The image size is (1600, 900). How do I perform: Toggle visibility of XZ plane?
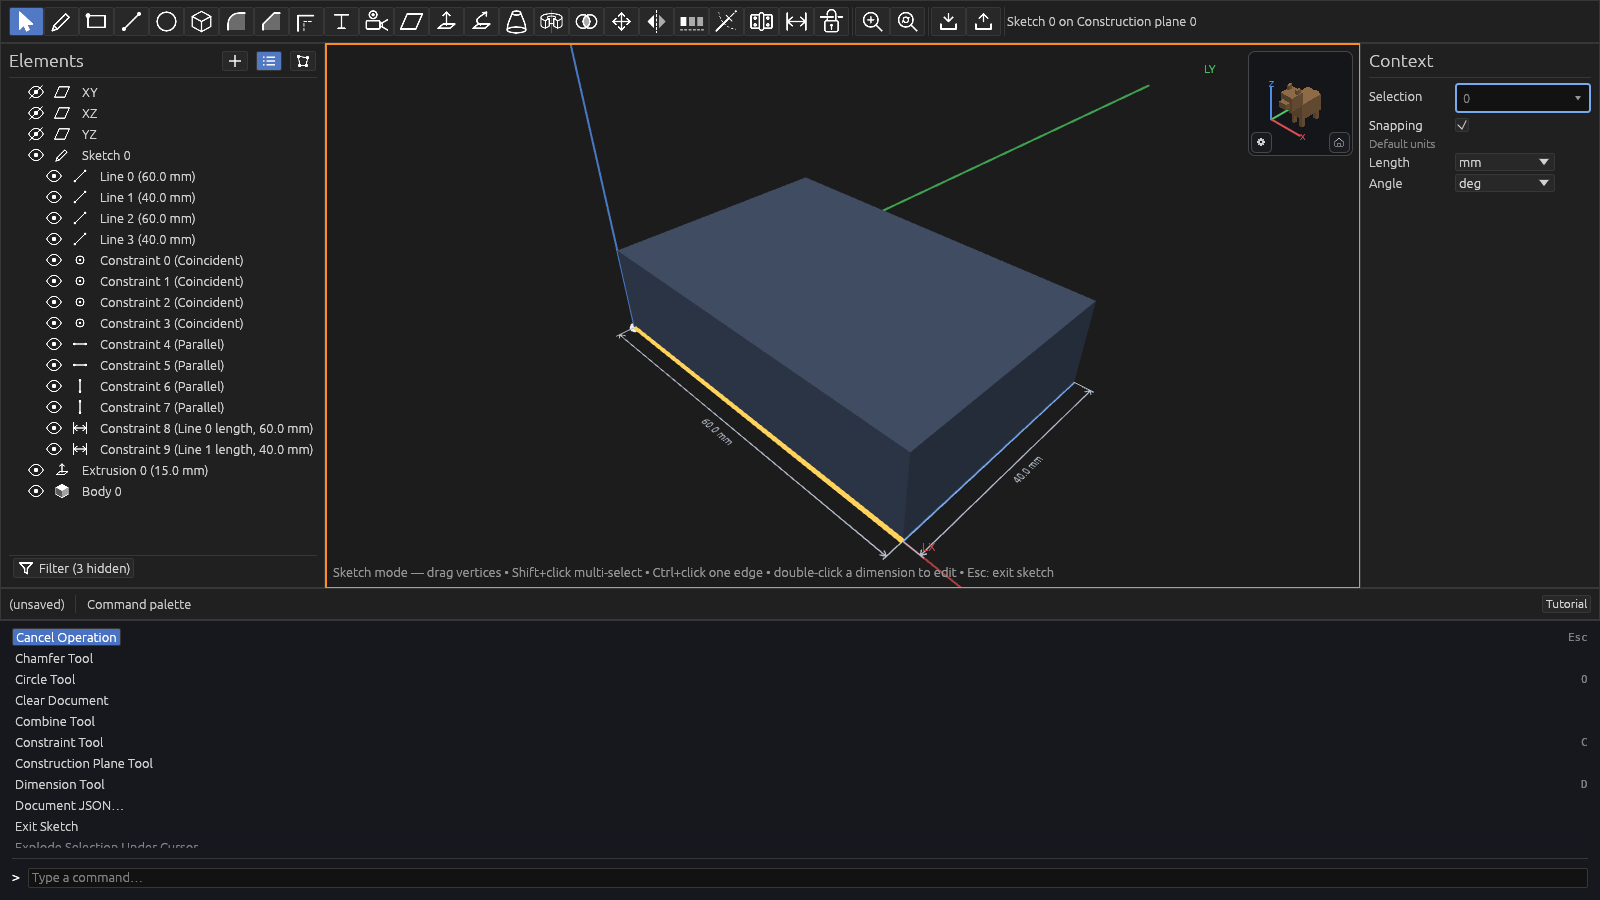click(36, 113)
